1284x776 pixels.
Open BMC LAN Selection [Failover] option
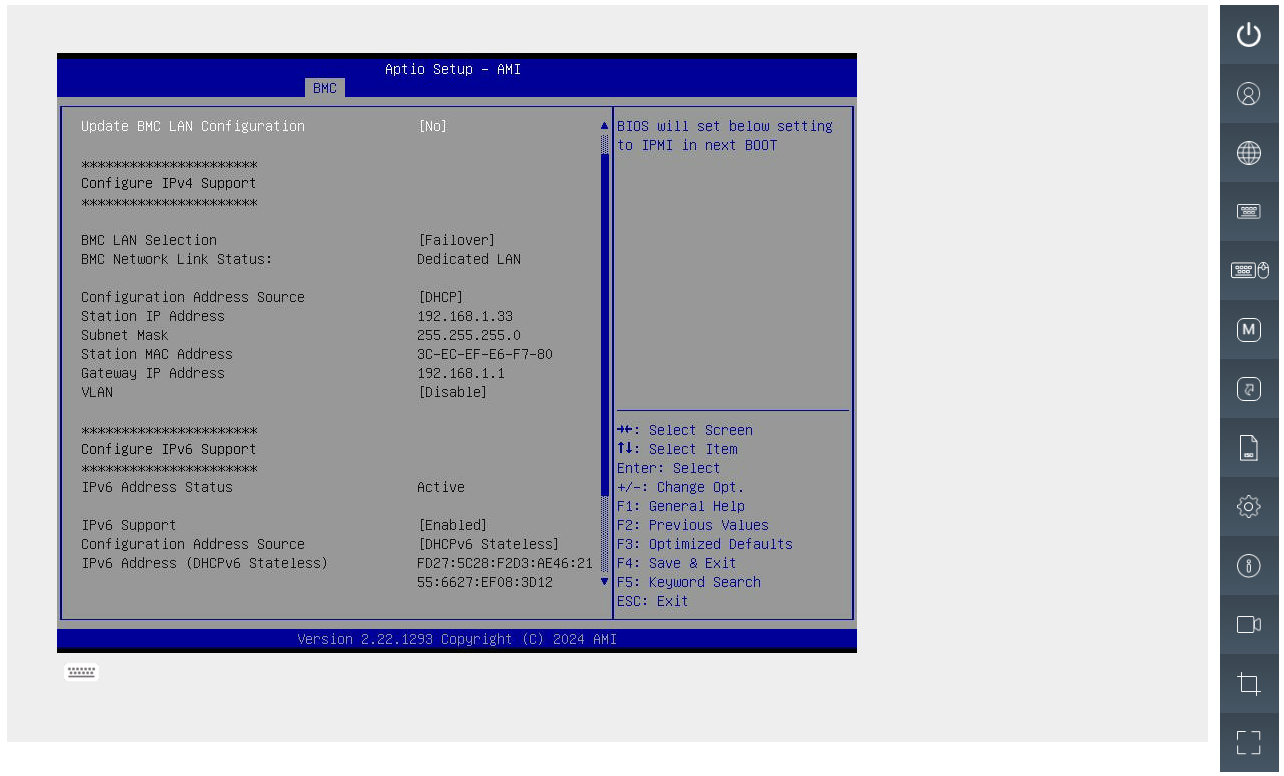[456, 240]
